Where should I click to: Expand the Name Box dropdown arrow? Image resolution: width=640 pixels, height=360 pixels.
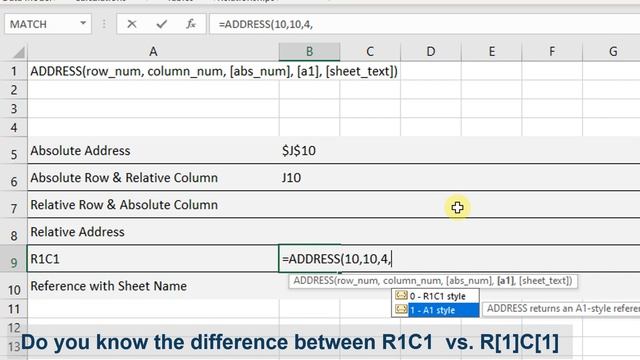[x=83, y=23]
